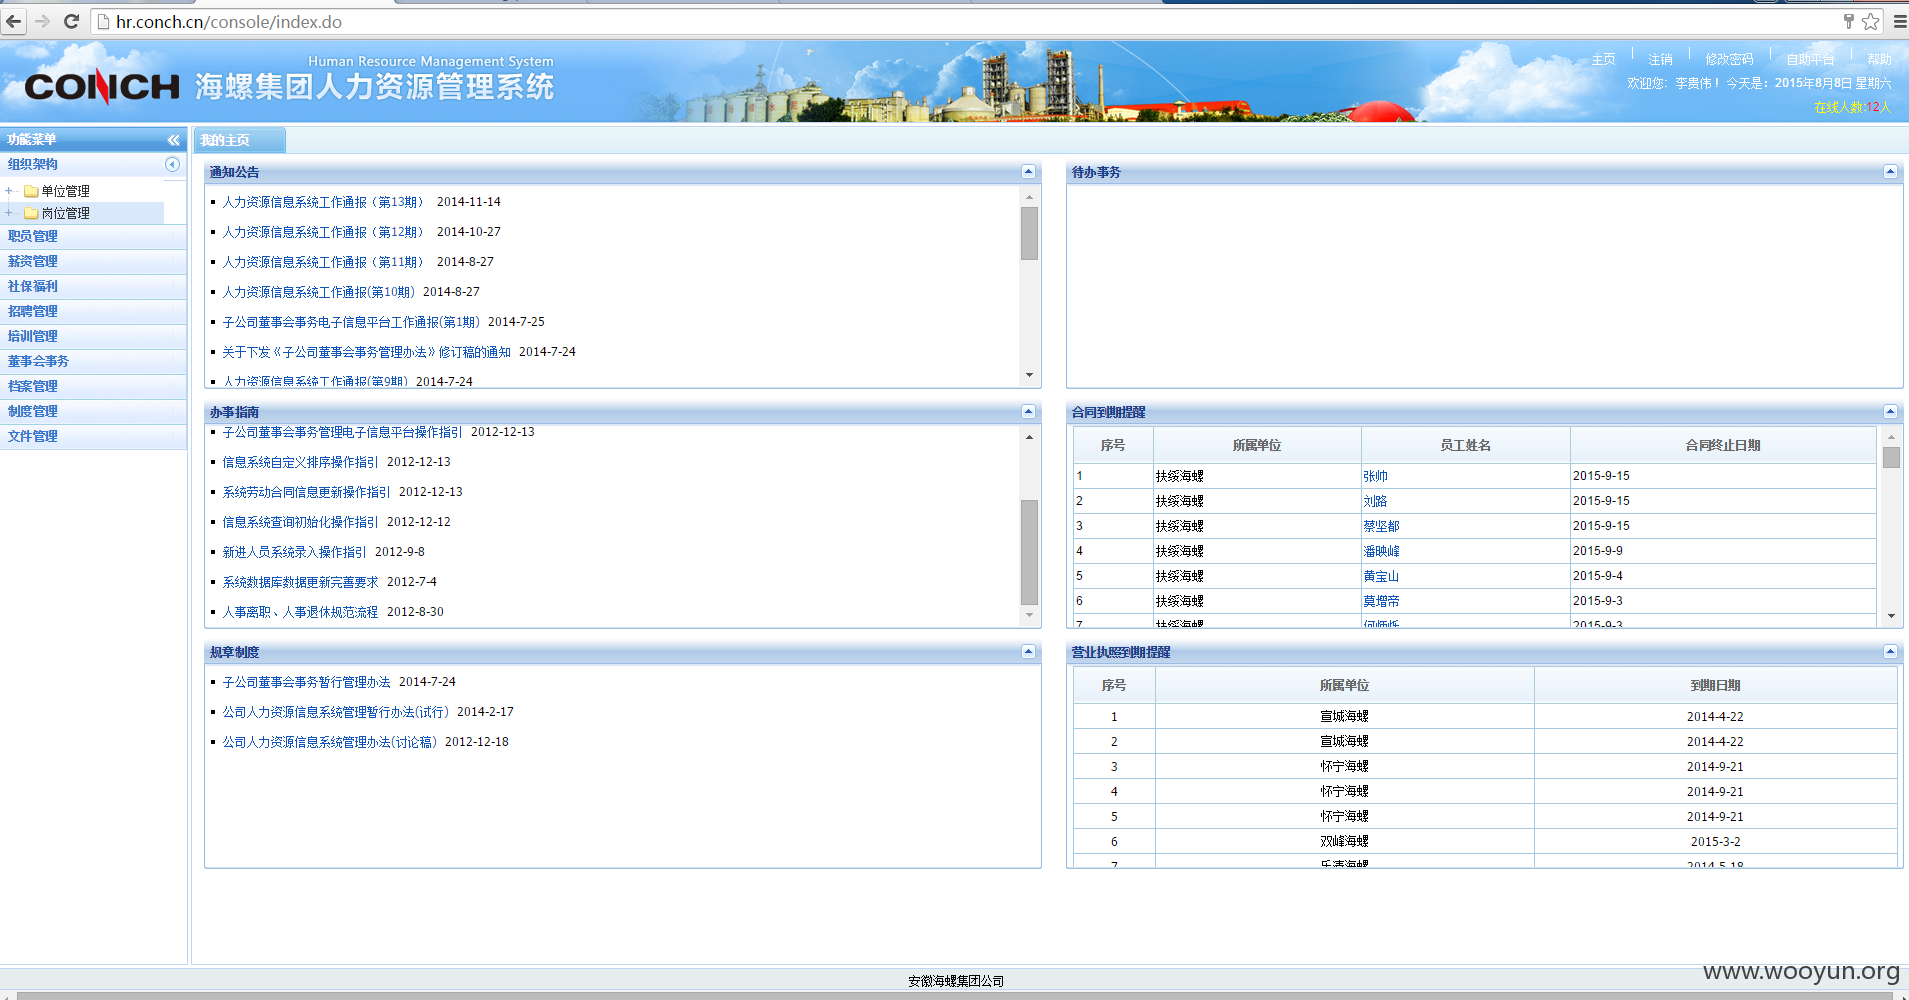
Task: Open the 职员管理 menu
Action: click(93, 236)
